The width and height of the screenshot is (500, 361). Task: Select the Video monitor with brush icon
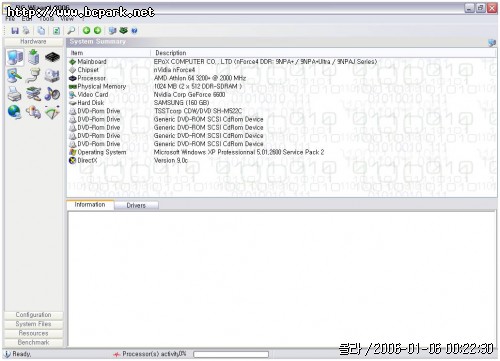click(x=14, y=76)
